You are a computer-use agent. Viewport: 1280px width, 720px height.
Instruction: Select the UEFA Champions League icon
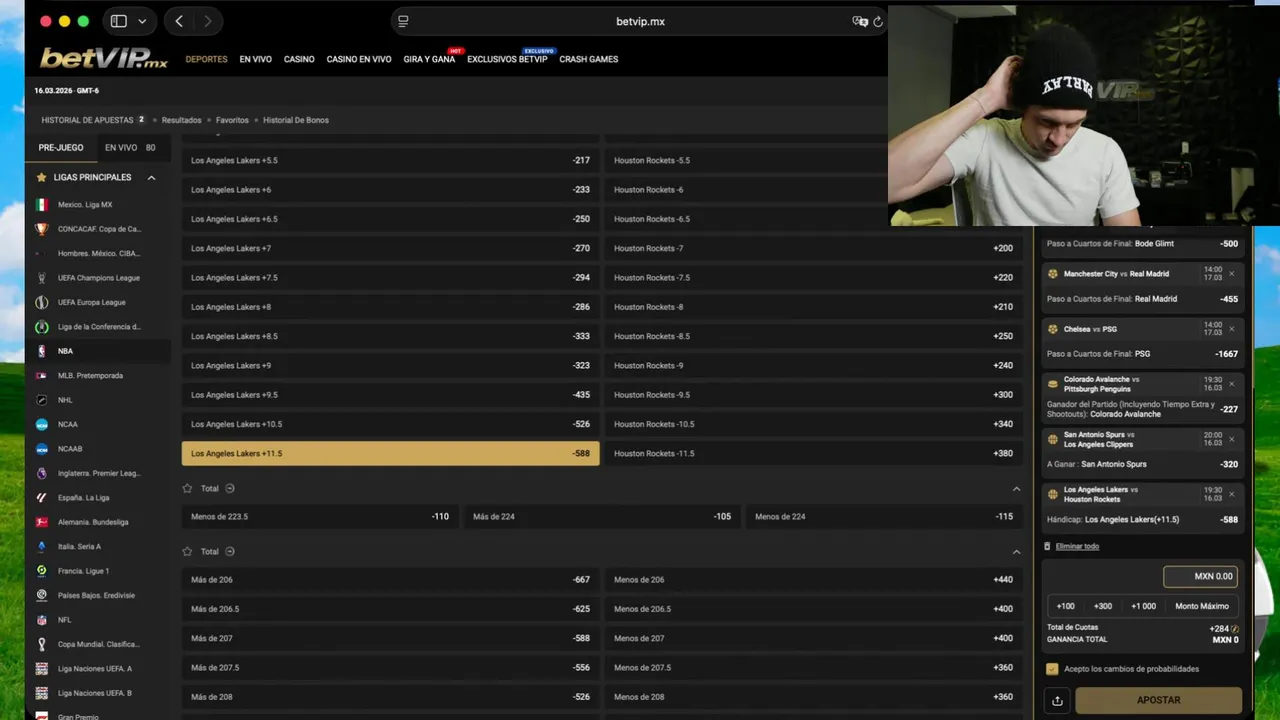point(41,278)
